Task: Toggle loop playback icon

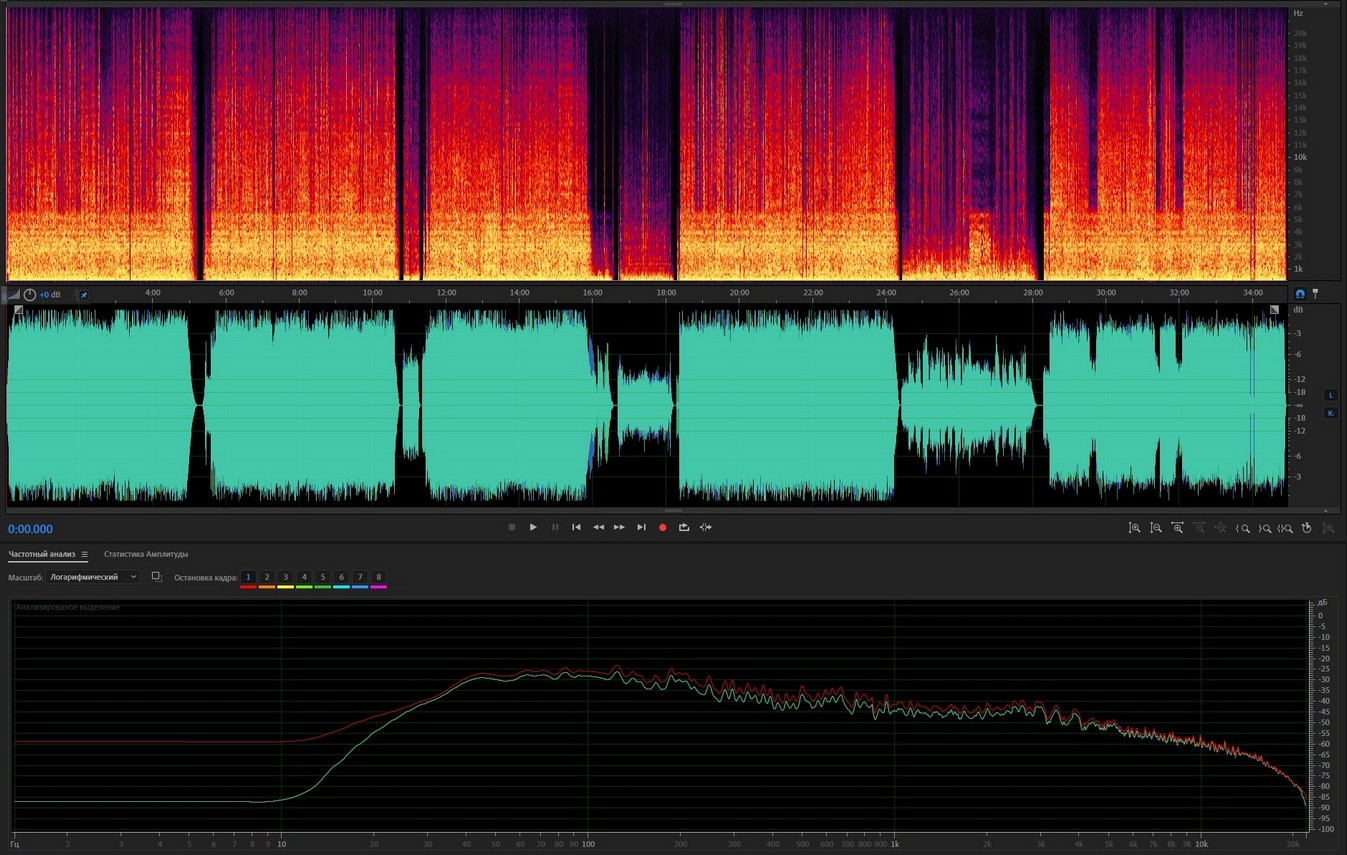Action: pyautogui.click(x=684, y=527)
